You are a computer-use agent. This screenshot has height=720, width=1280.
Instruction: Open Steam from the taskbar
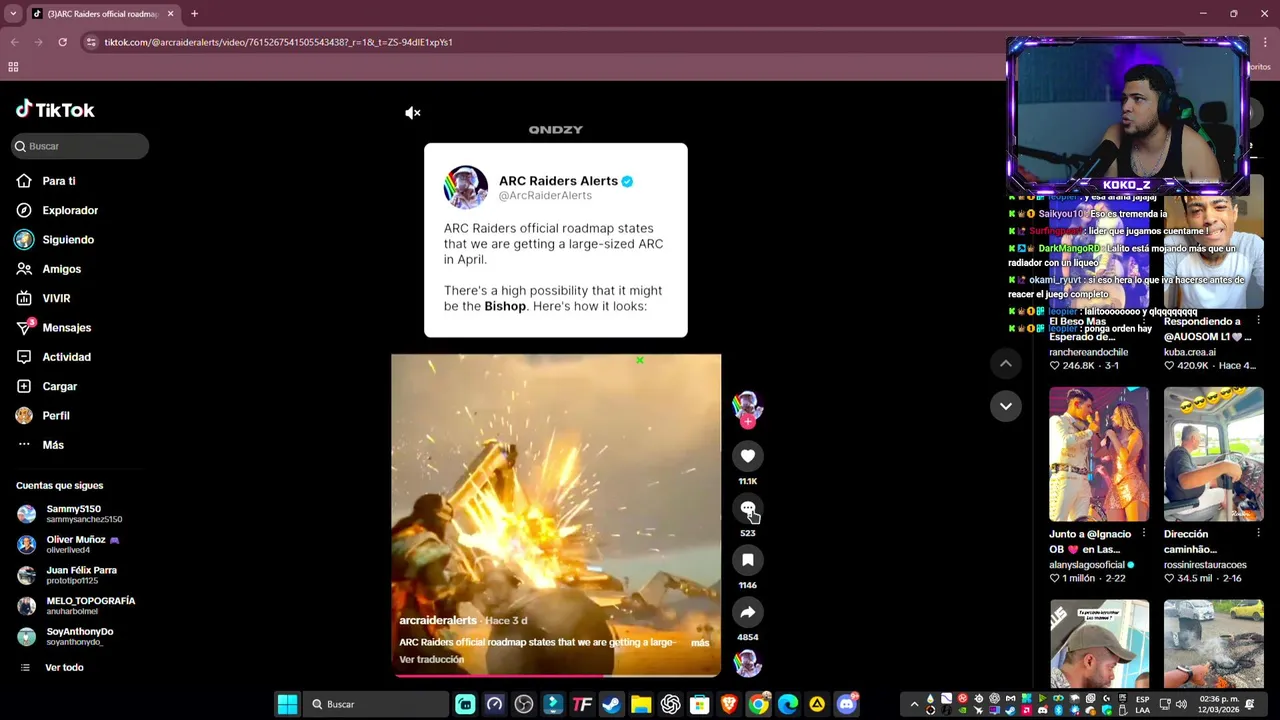point(611,704)
